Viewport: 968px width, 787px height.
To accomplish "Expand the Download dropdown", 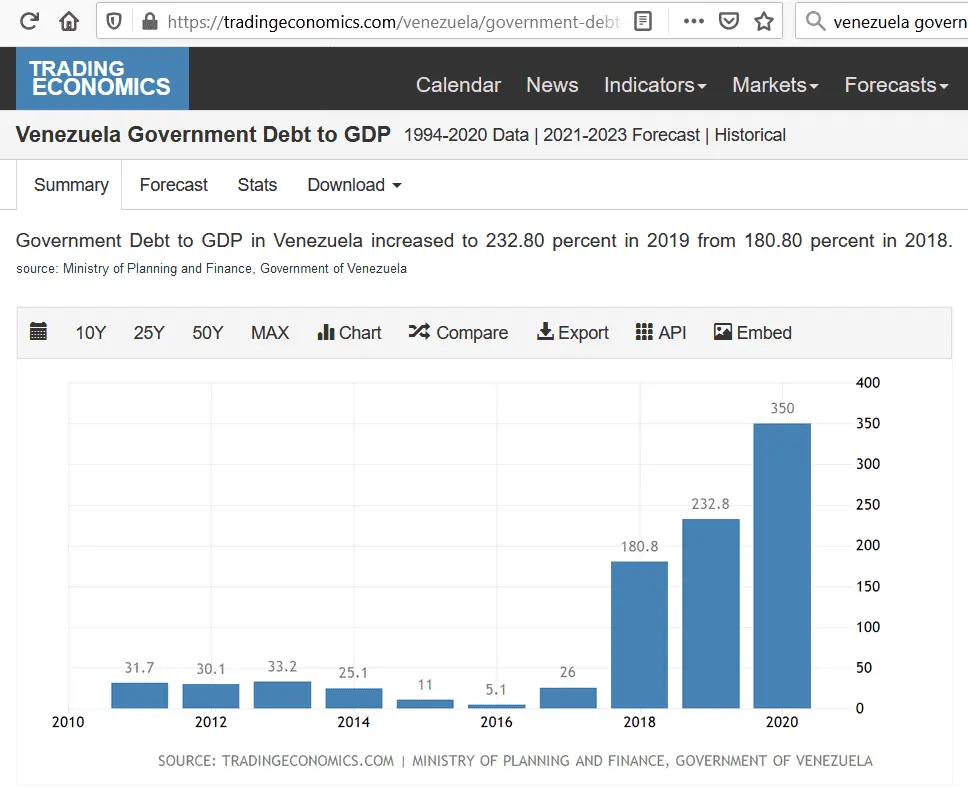I will pyautogui.click(x=354, y=185).
